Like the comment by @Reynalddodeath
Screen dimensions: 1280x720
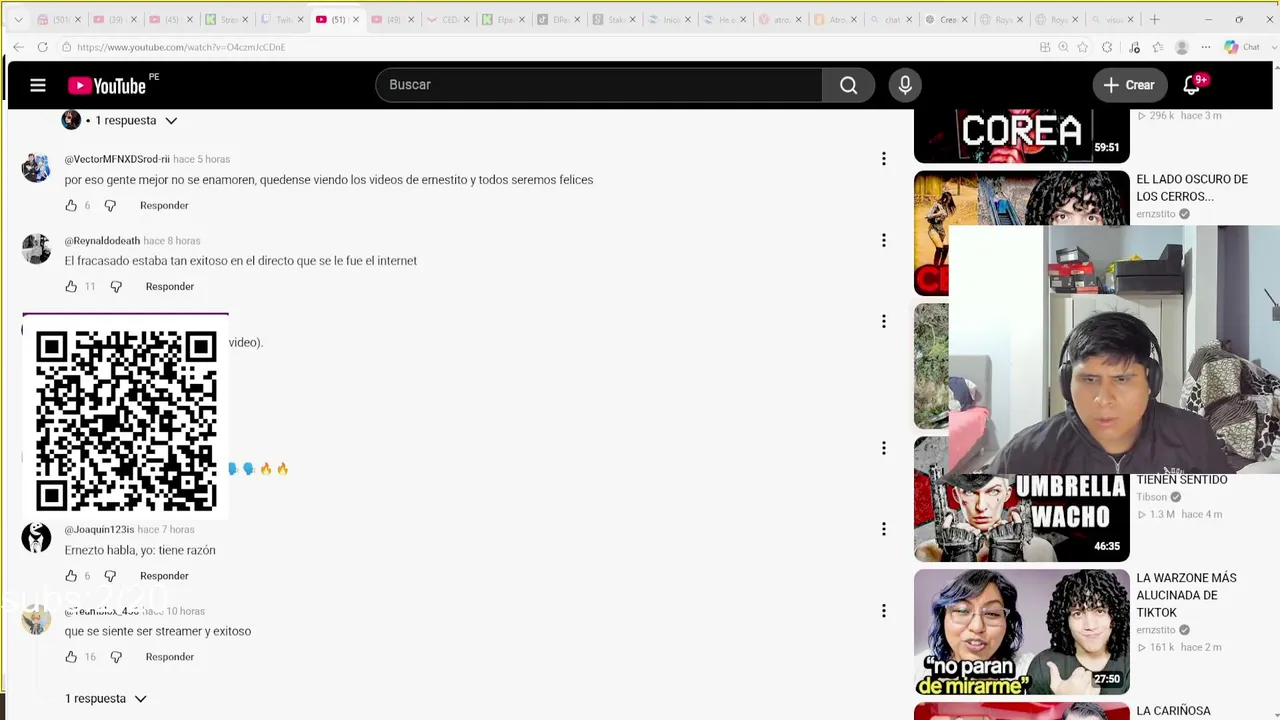[x=71, y=287]
